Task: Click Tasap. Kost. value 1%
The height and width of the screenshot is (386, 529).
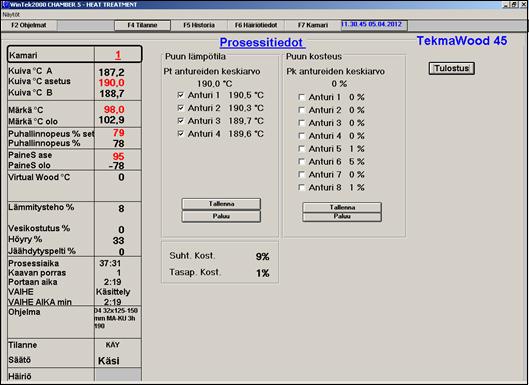Action: (x=262, y=273)
